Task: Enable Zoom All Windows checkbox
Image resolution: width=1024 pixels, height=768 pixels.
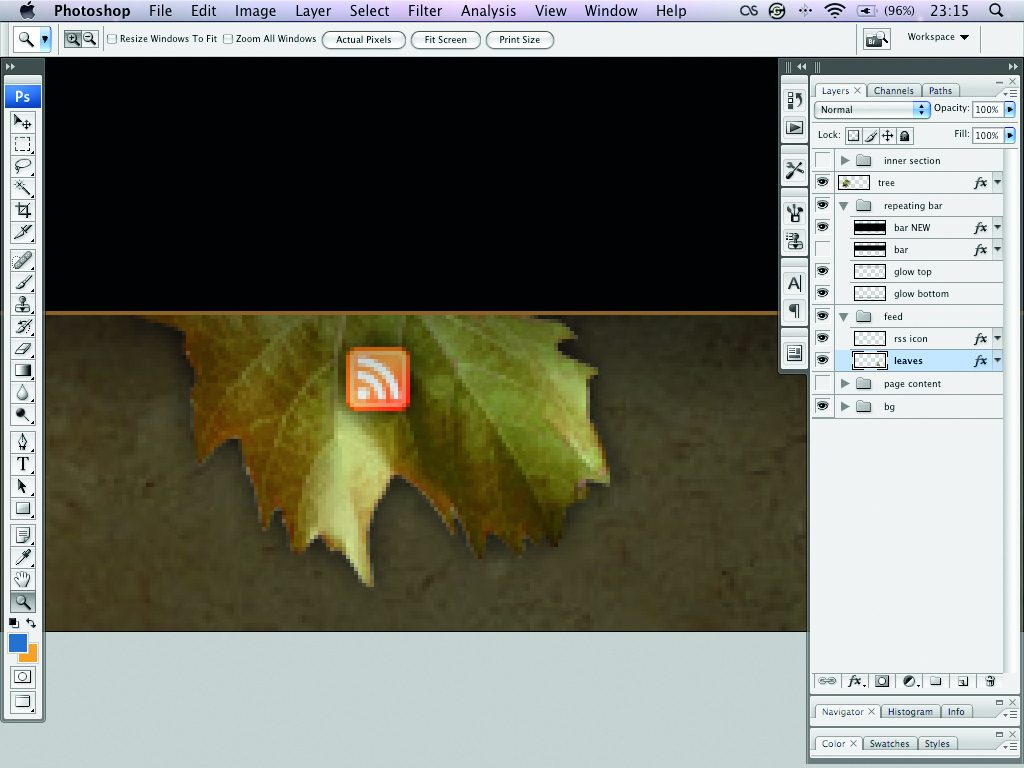Action: 228,39
